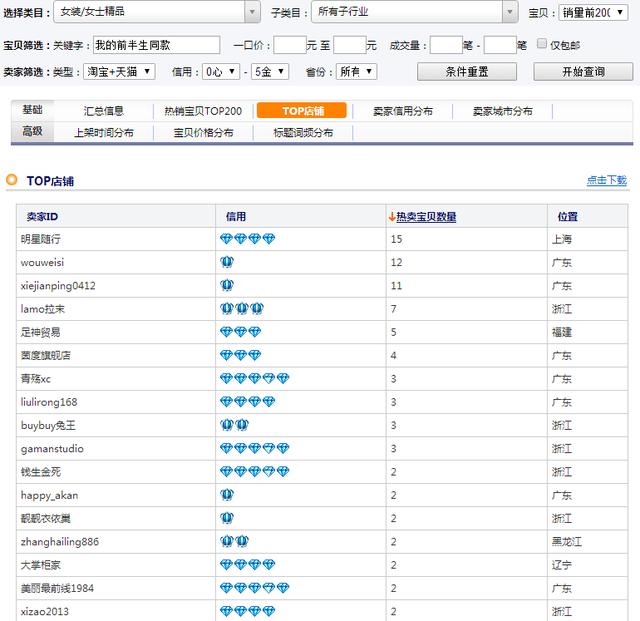
Task: Switch to the 汇总信息 tab
Action: [x=103, y=111]
